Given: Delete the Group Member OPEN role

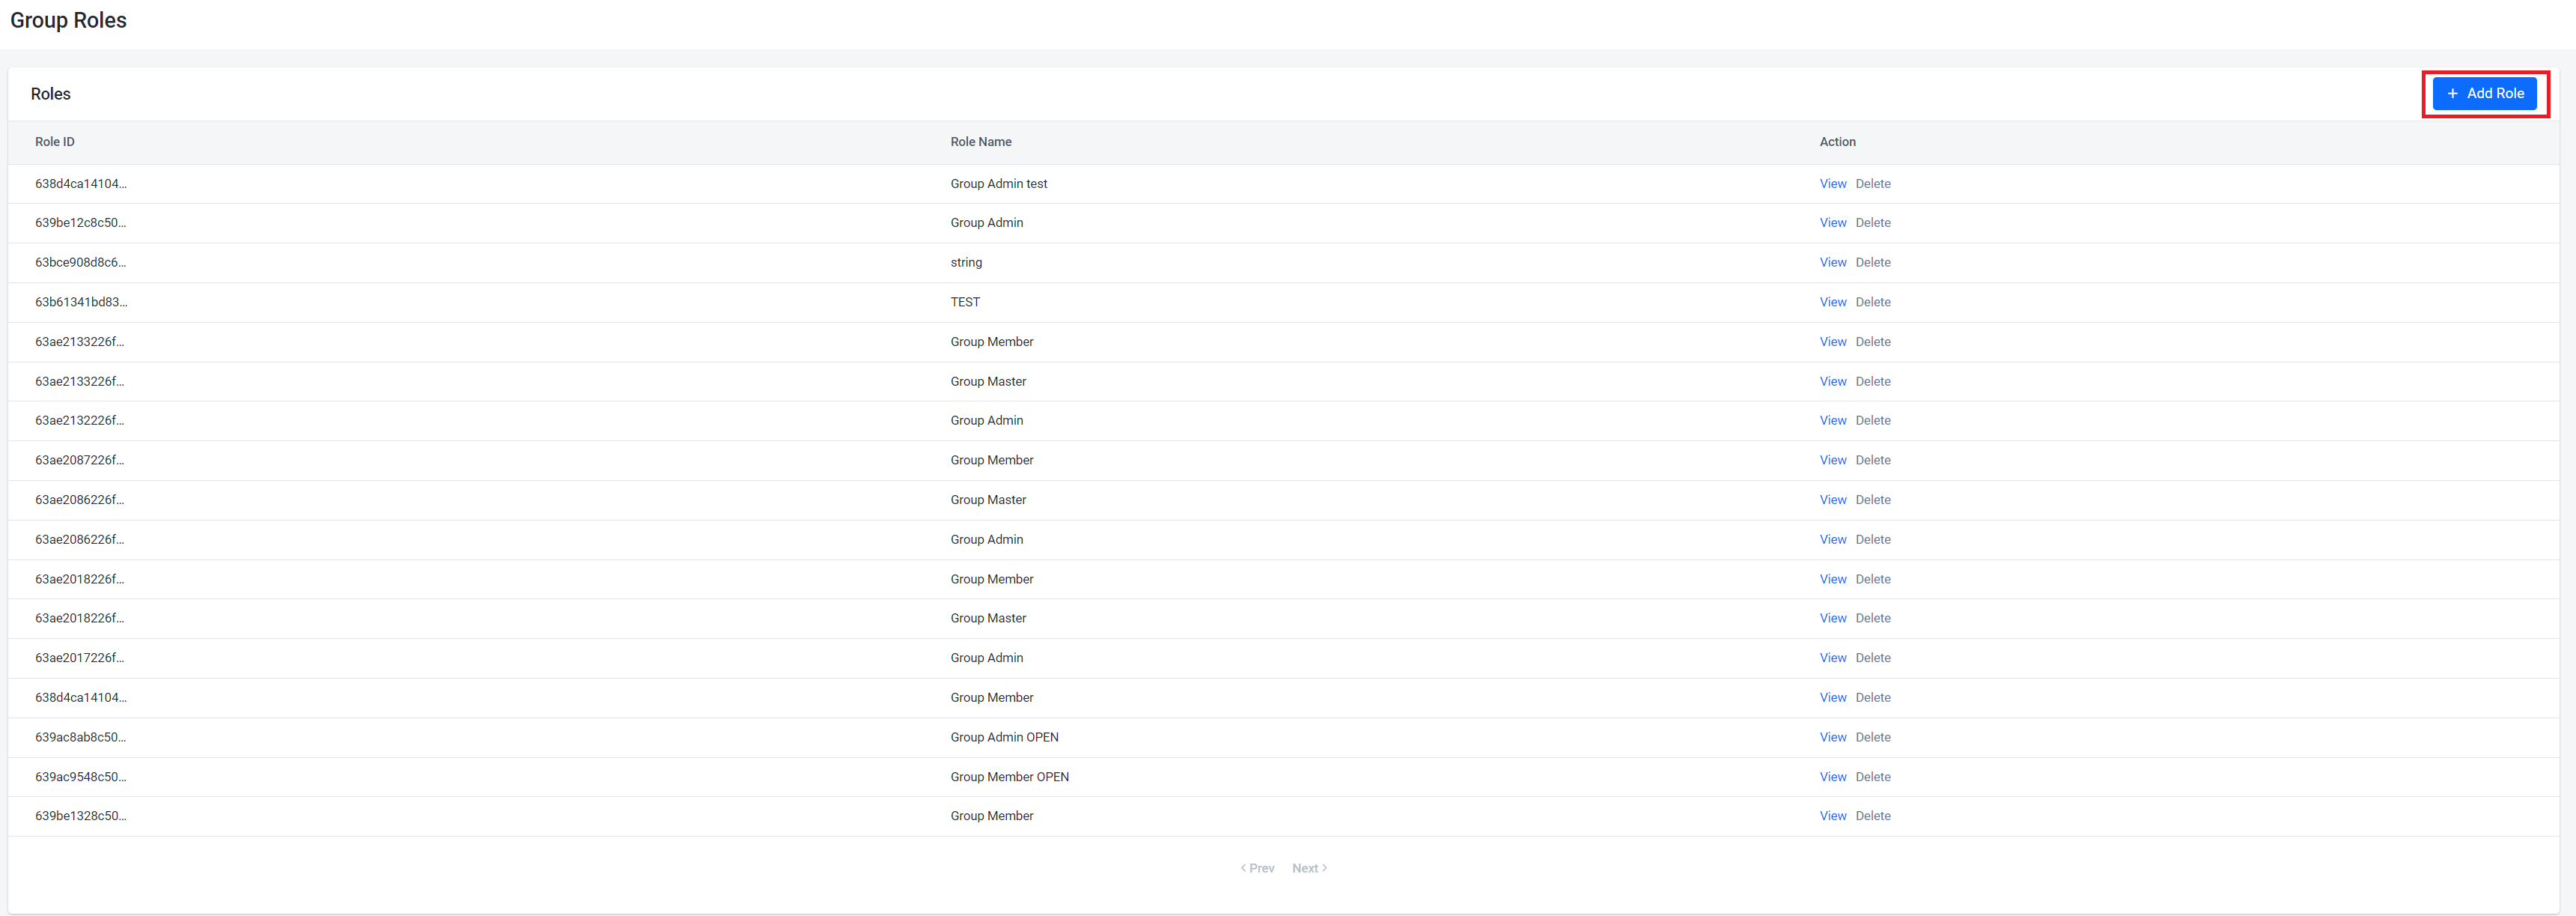Looking at the screenshot, I should pos(1872,777).
